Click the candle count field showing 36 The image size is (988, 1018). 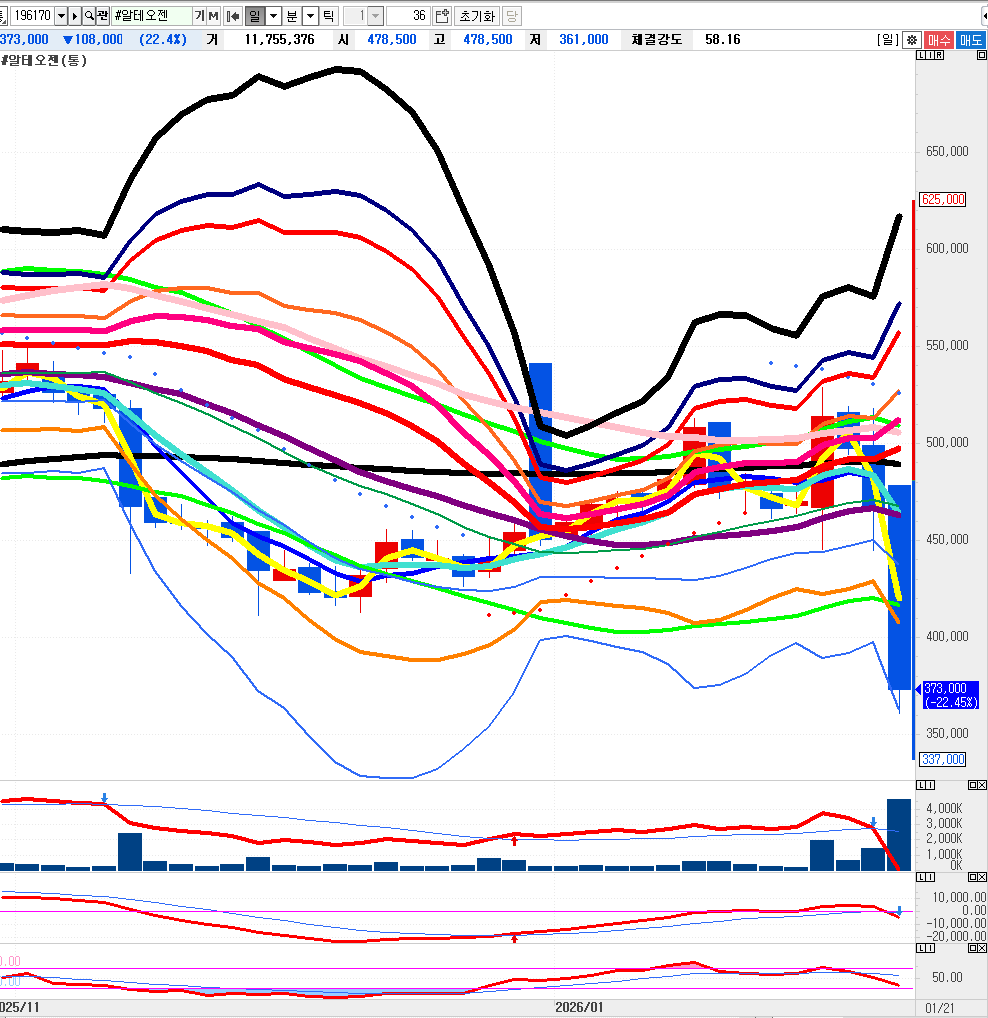[408, 16]
